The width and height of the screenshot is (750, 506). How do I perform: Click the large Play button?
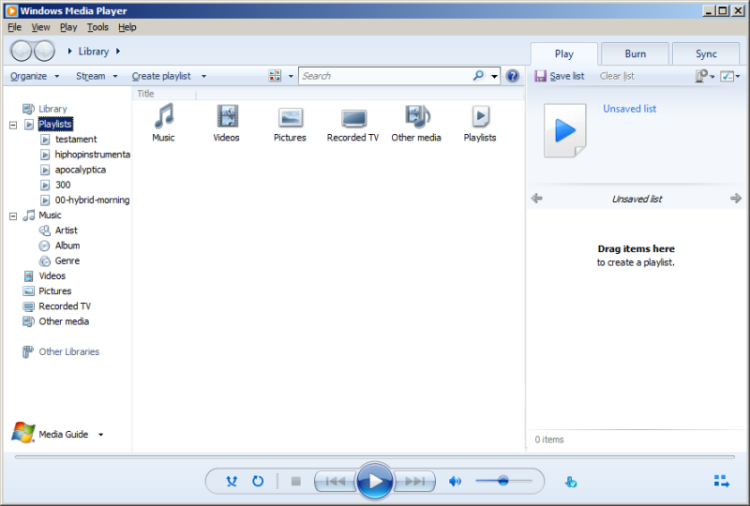coord(375,481)
